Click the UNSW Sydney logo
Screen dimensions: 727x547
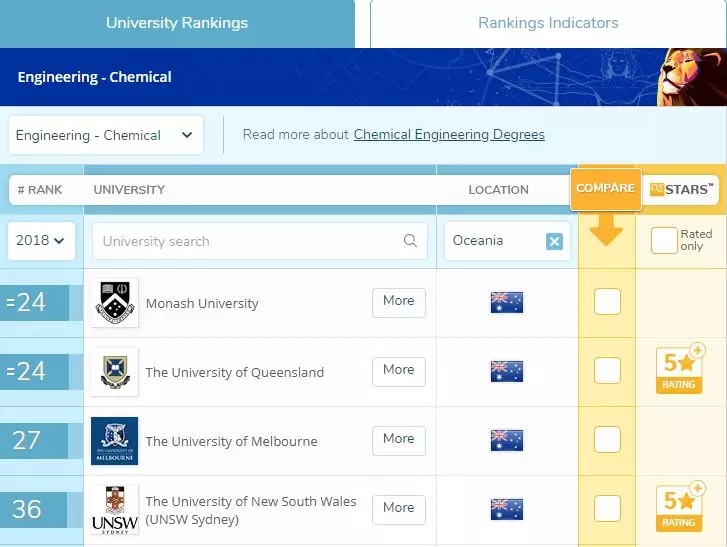(114, 509)
